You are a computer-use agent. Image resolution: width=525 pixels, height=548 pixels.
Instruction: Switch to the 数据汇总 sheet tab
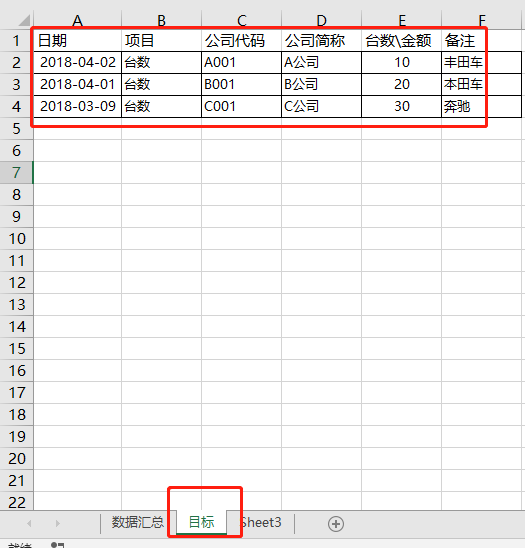[137, 522]
